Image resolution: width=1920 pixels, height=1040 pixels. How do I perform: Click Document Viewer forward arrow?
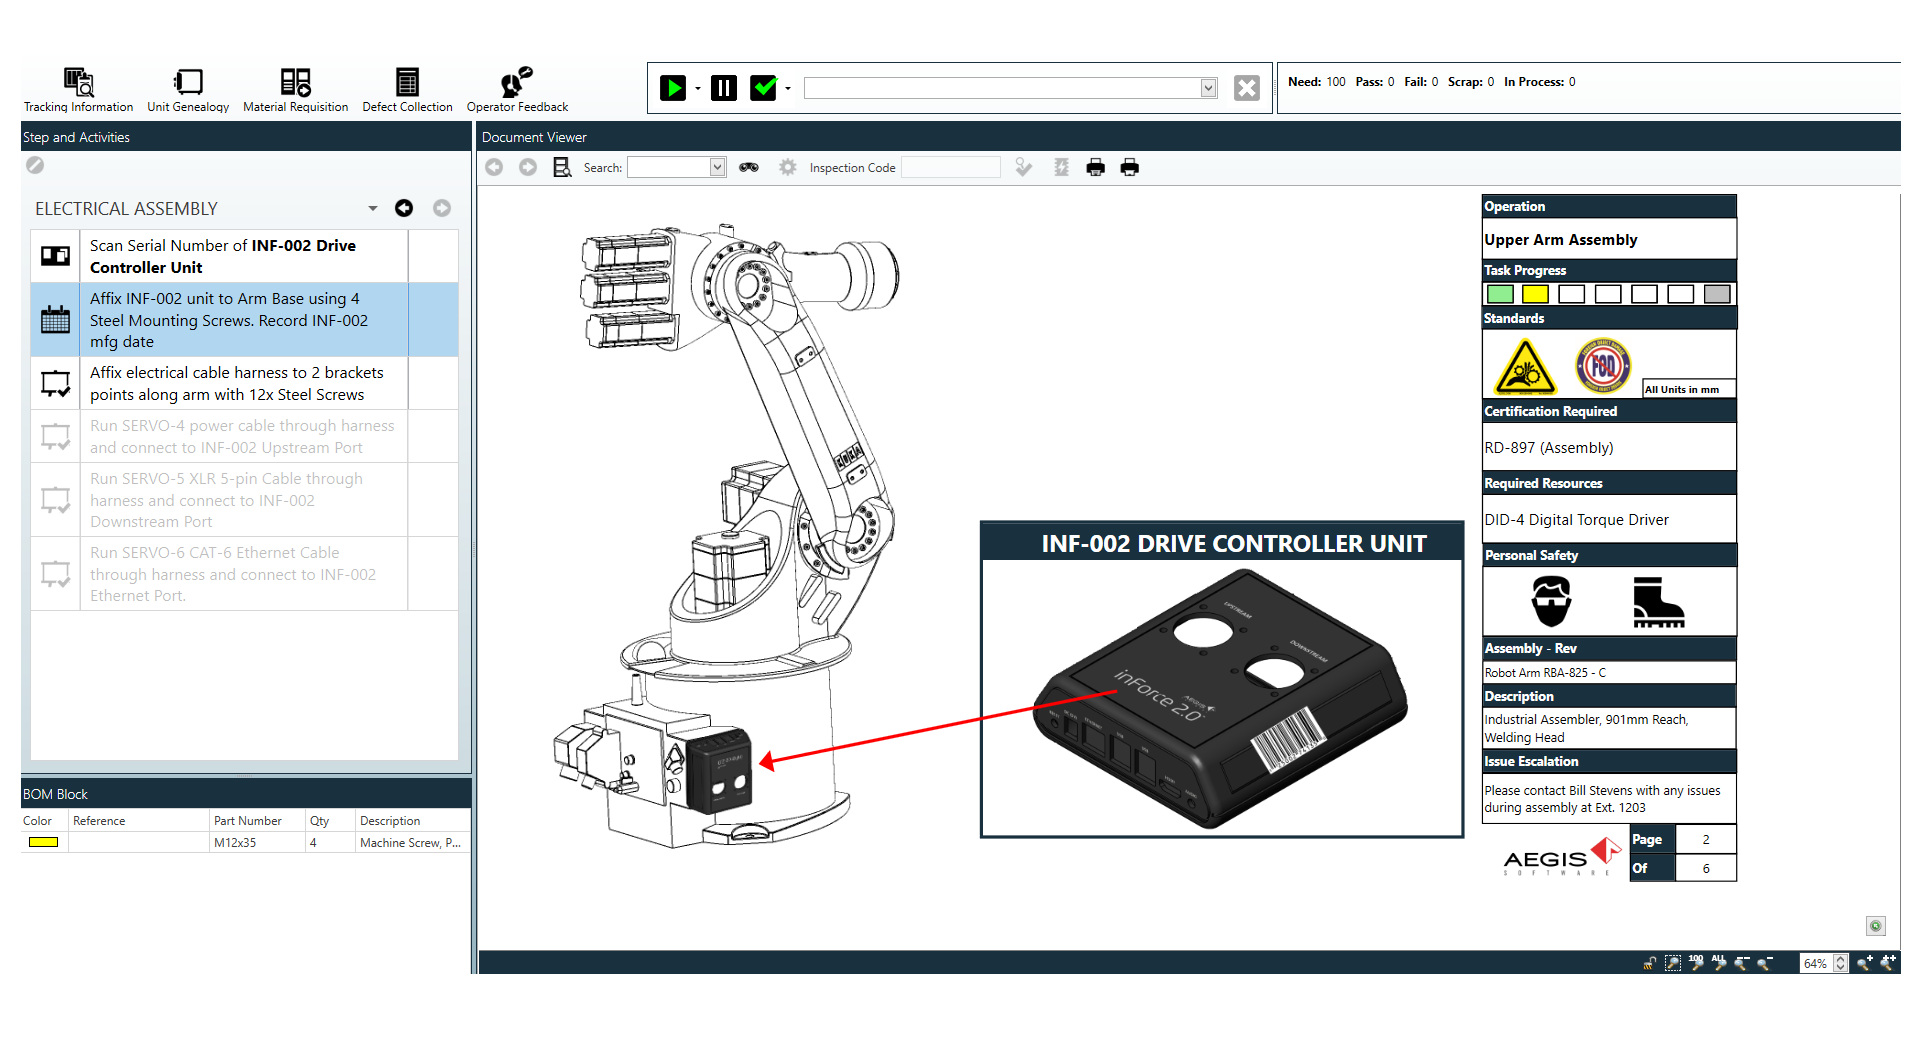pyautogui.click(x=528, y=167)
